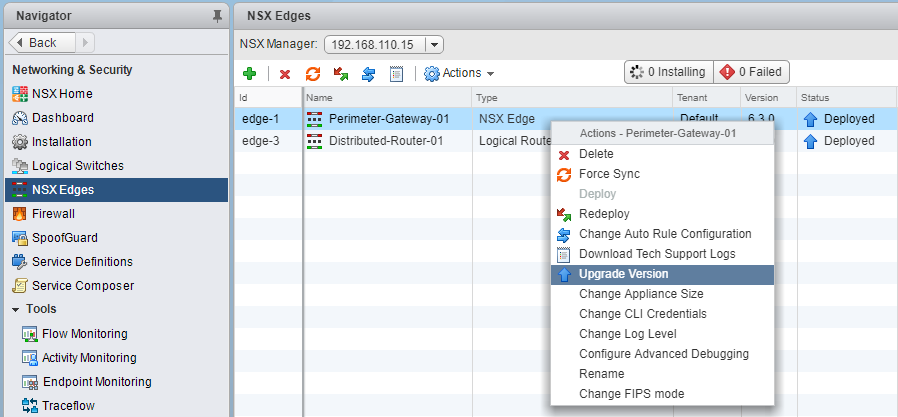Click the 0 Installing button
The height and width of the screenshot is (417, 898).
click(668, 72)
